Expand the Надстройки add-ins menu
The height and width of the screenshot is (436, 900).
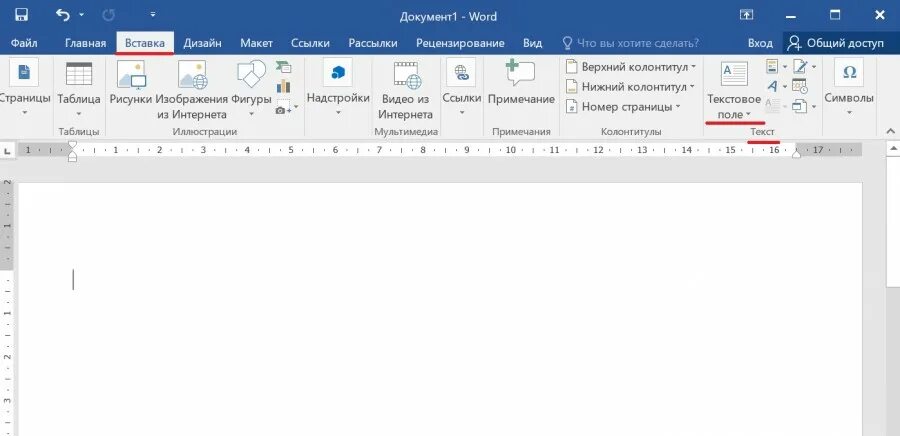(x=338, y=88)
